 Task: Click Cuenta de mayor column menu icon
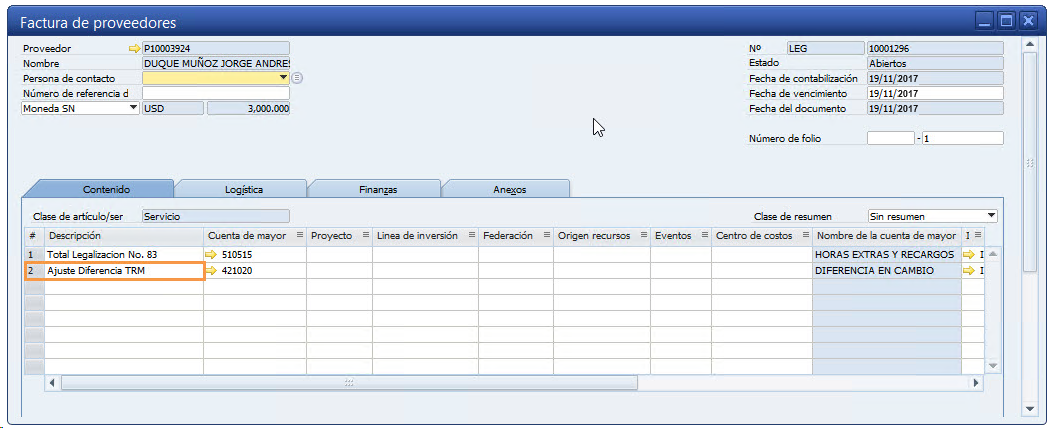[299, 236]
